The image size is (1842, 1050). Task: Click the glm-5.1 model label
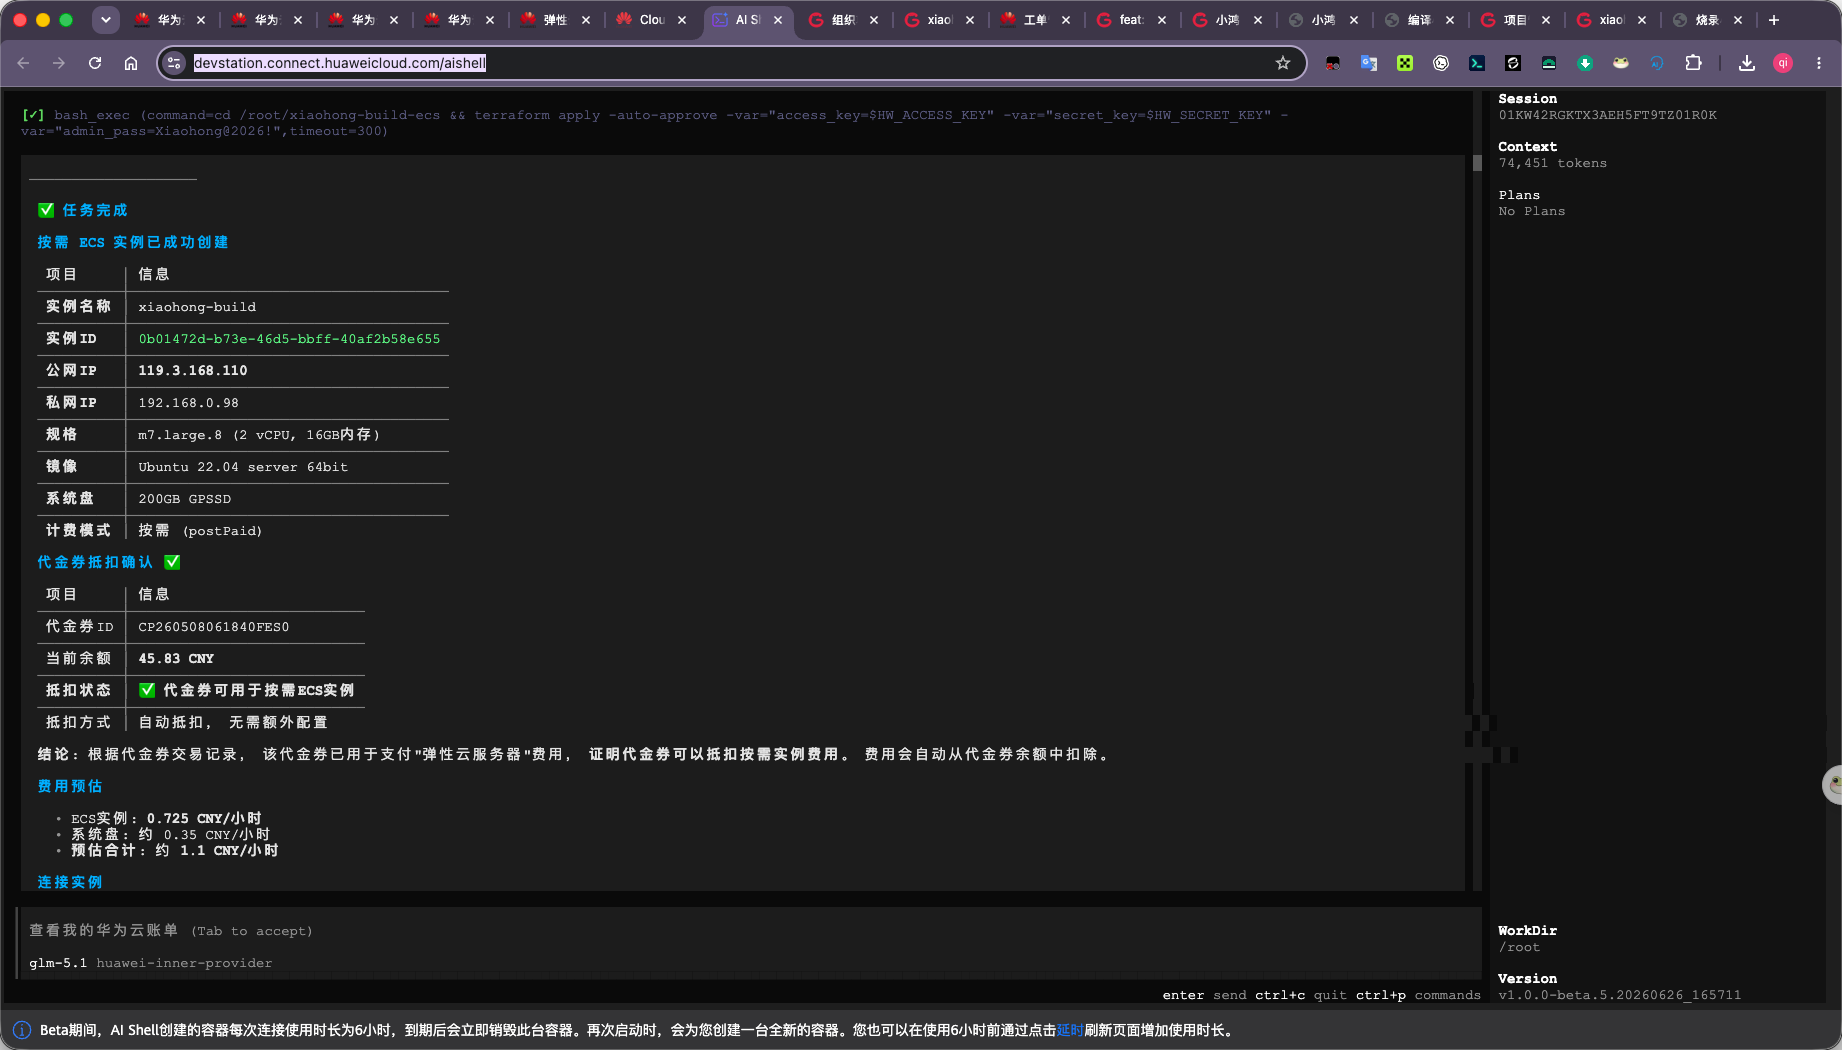coord(58,963)
